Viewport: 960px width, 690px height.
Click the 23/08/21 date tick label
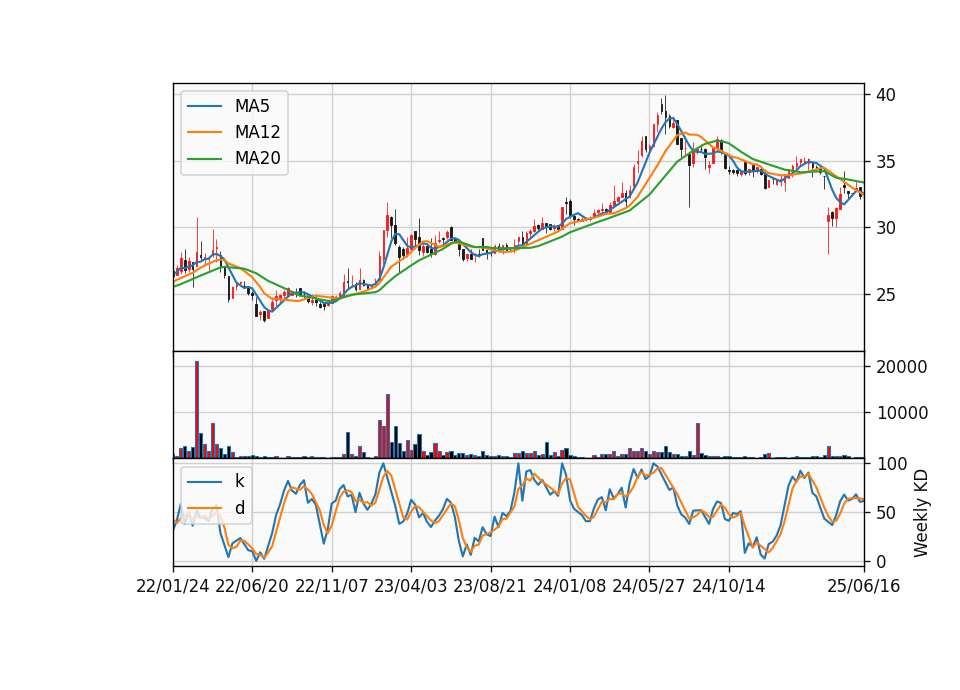click(490, 586)
